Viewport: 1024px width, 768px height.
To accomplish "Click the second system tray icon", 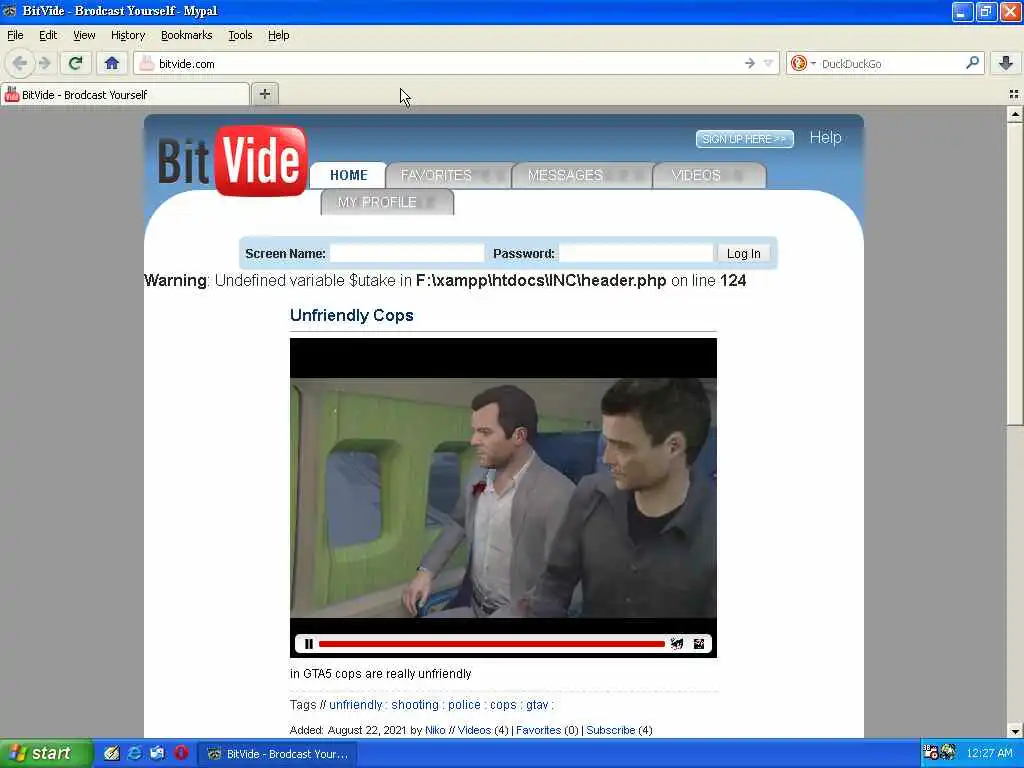I will tap(948, 753).
